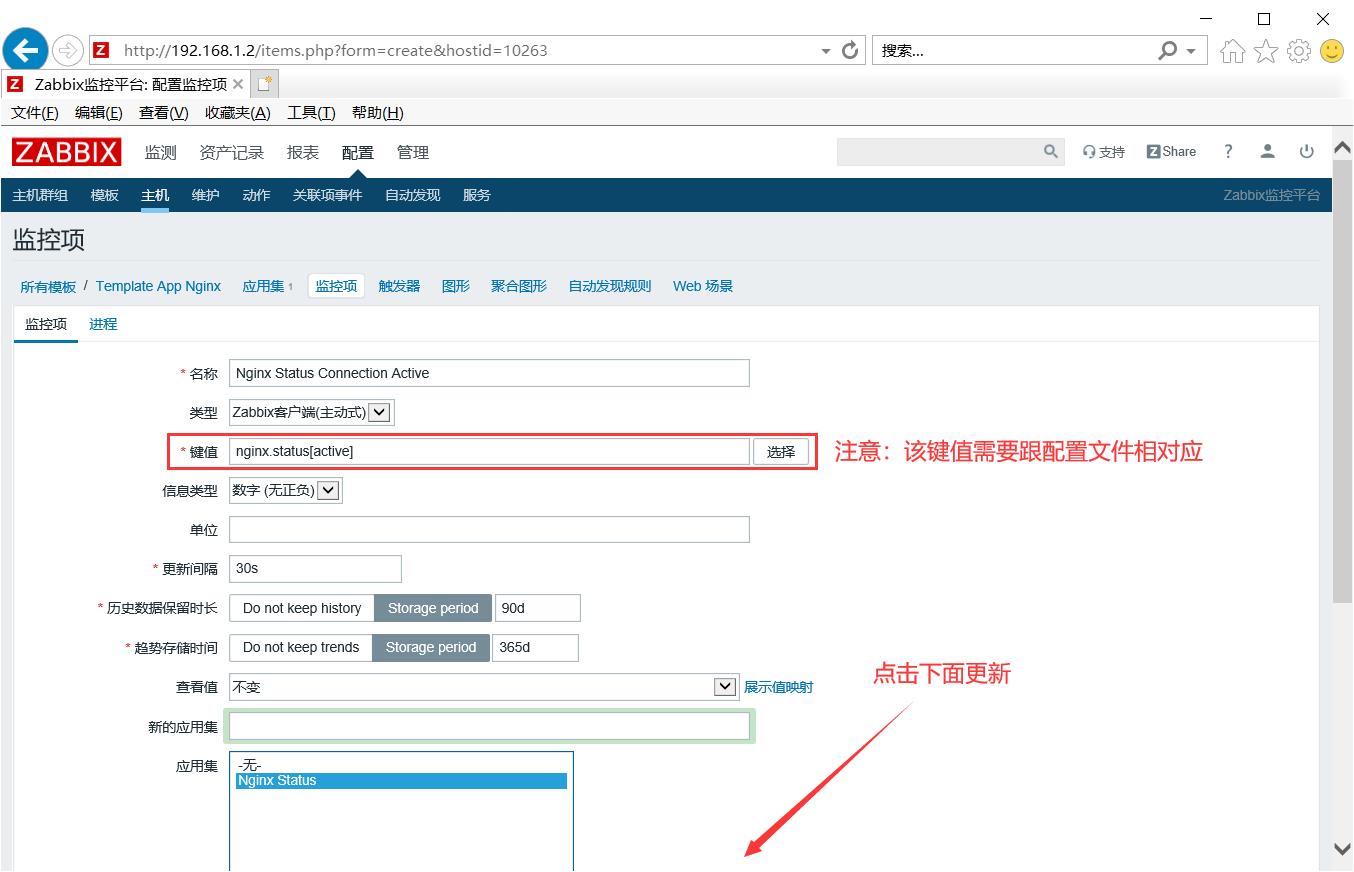
Task: Open the 触发器 link
Action: point(399,286)
